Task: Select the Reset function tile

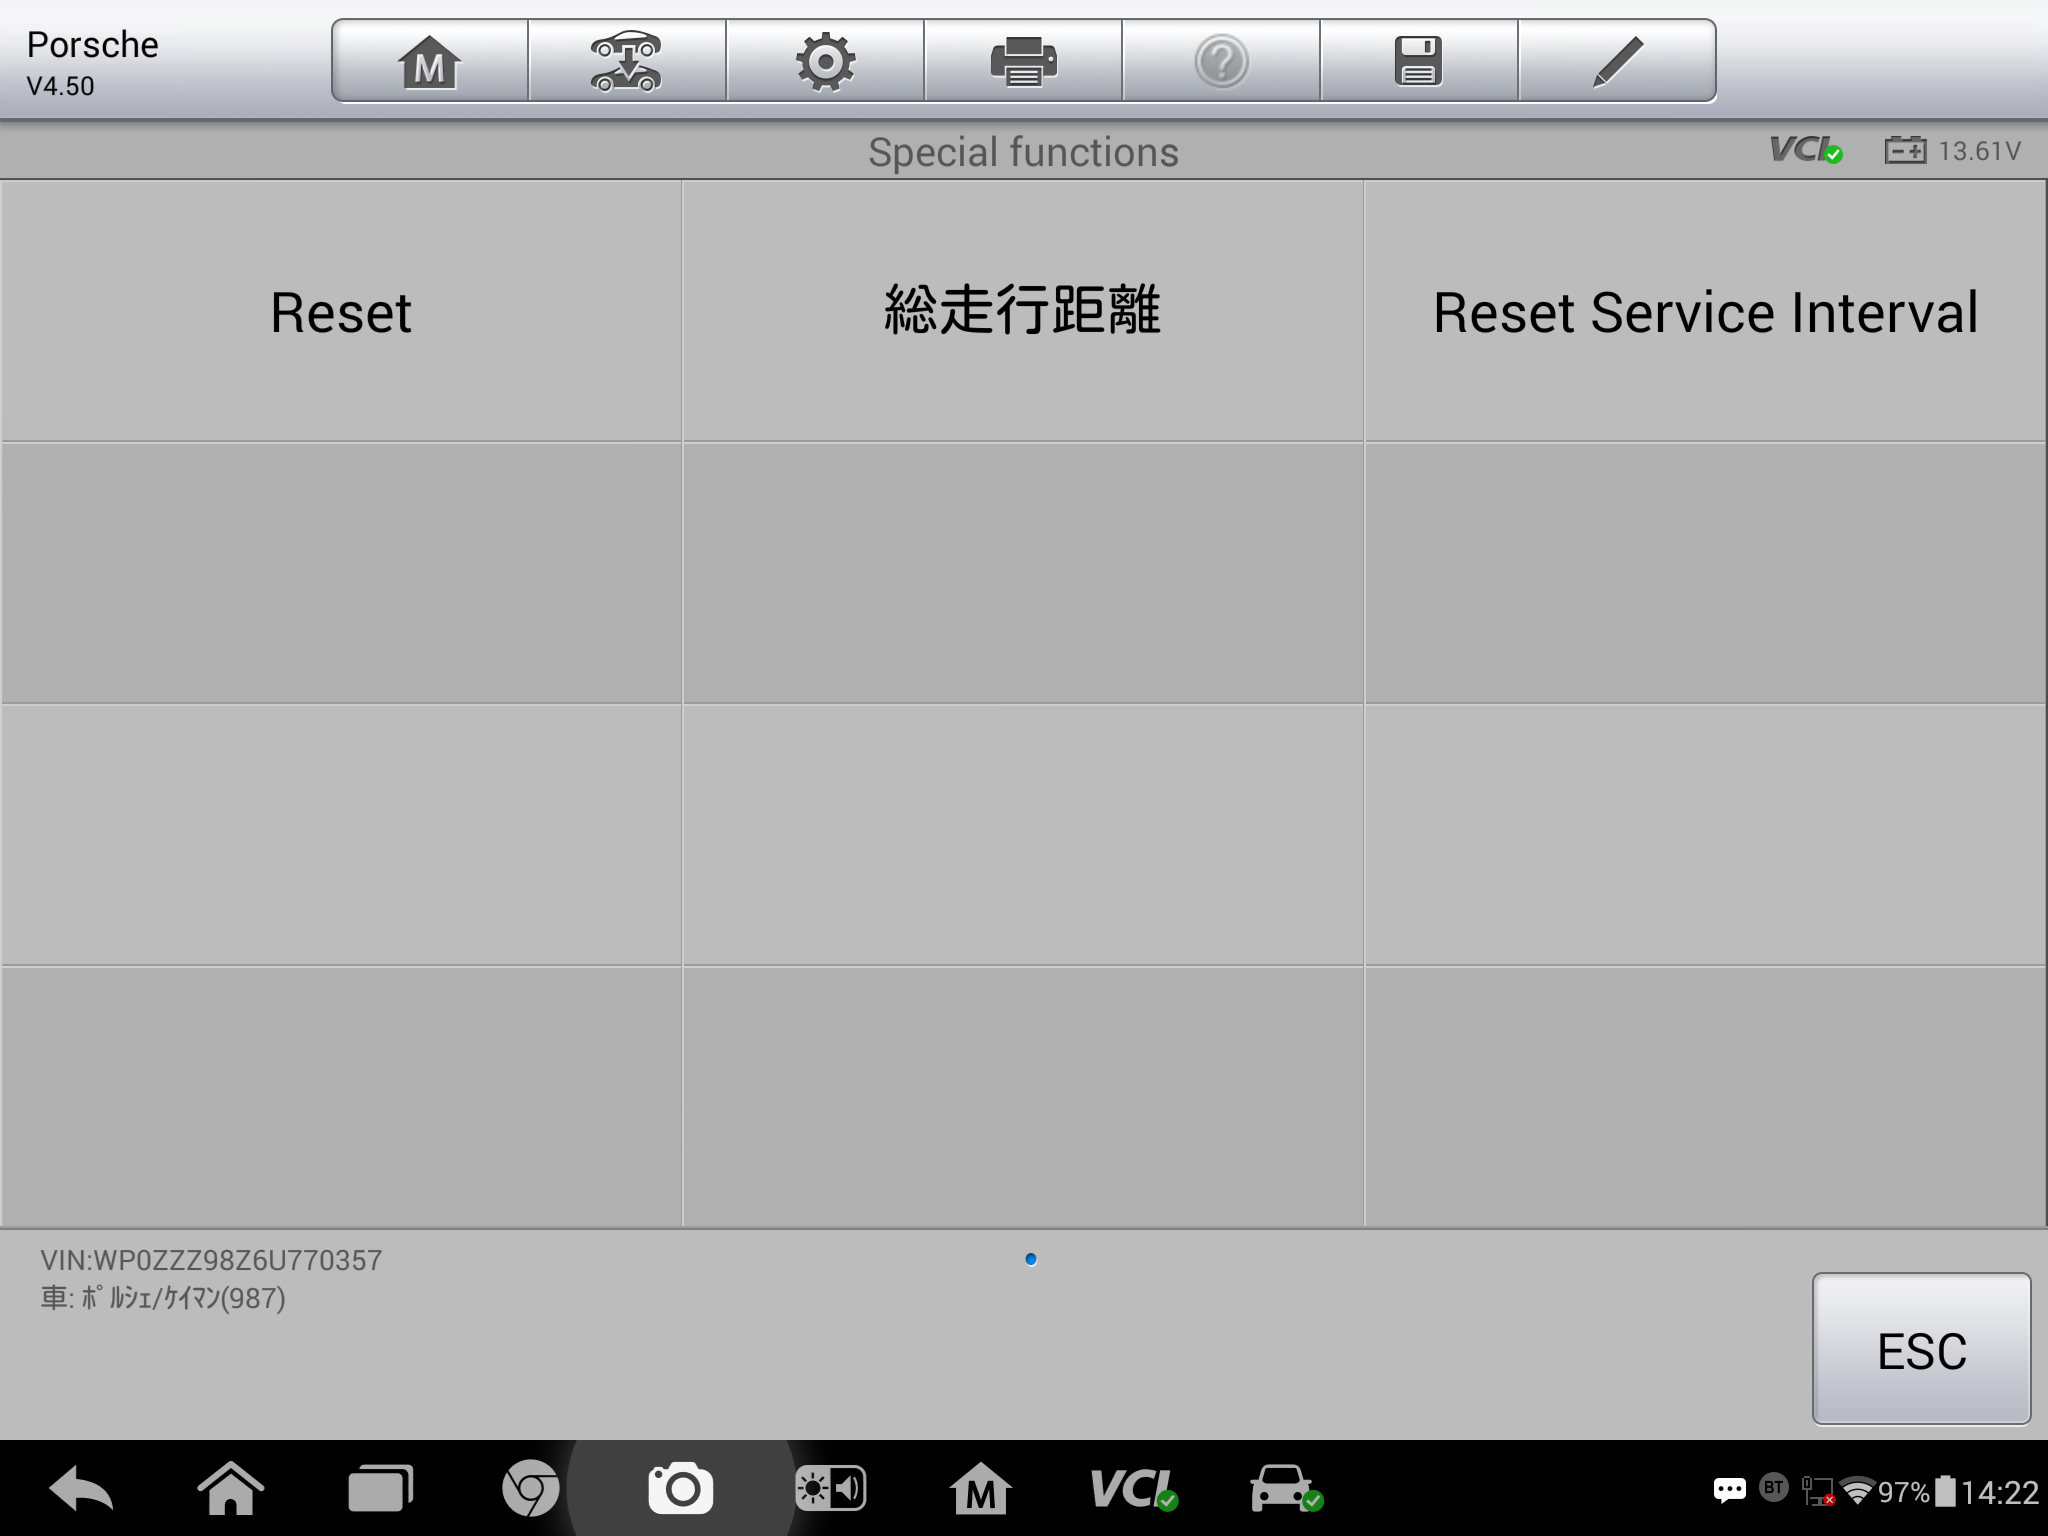Action: pyautogui.click(x=341, y=311)
